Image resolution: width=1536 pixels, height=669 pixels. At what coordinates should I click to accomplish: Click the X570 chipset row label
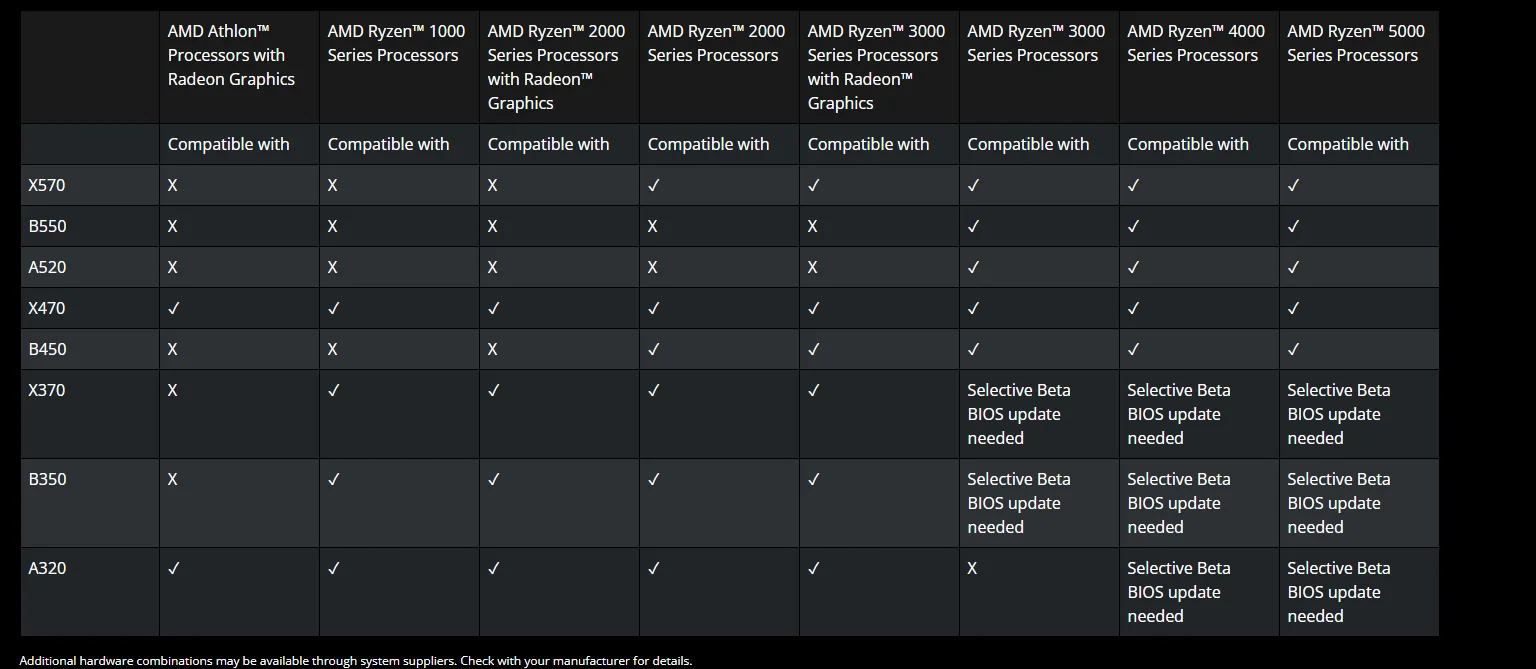pos(47,185)
